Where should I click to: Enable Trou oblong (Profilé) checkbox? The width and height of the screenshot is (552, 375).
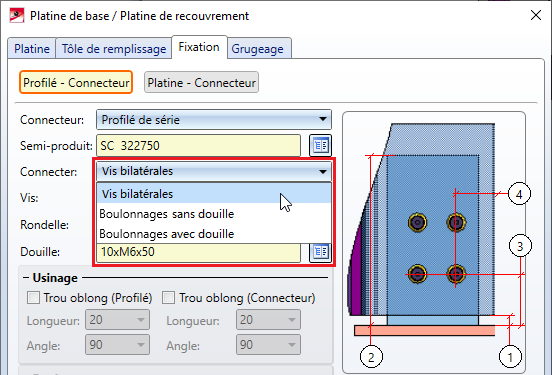click(33, 298)
